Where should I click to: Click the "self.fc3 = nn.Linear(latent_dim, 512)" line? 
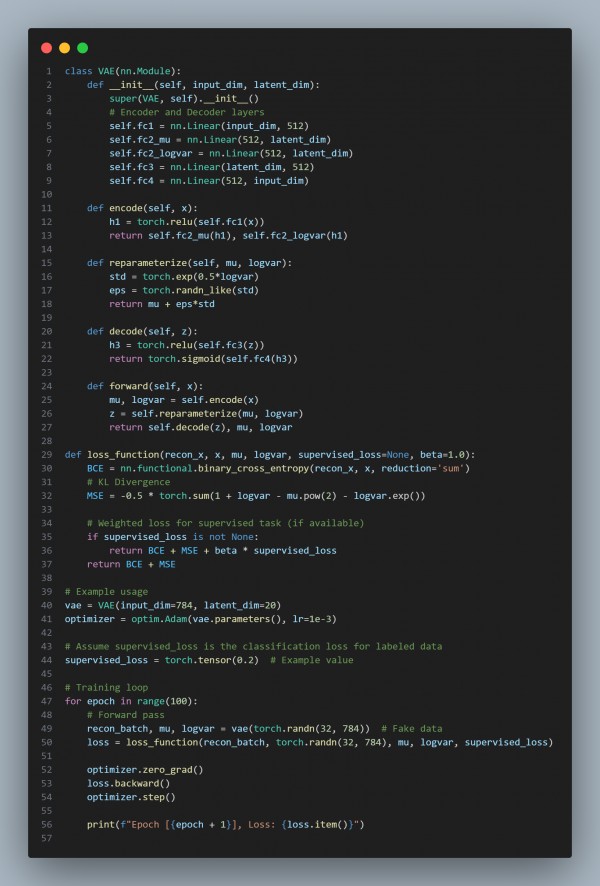[211, 167]
